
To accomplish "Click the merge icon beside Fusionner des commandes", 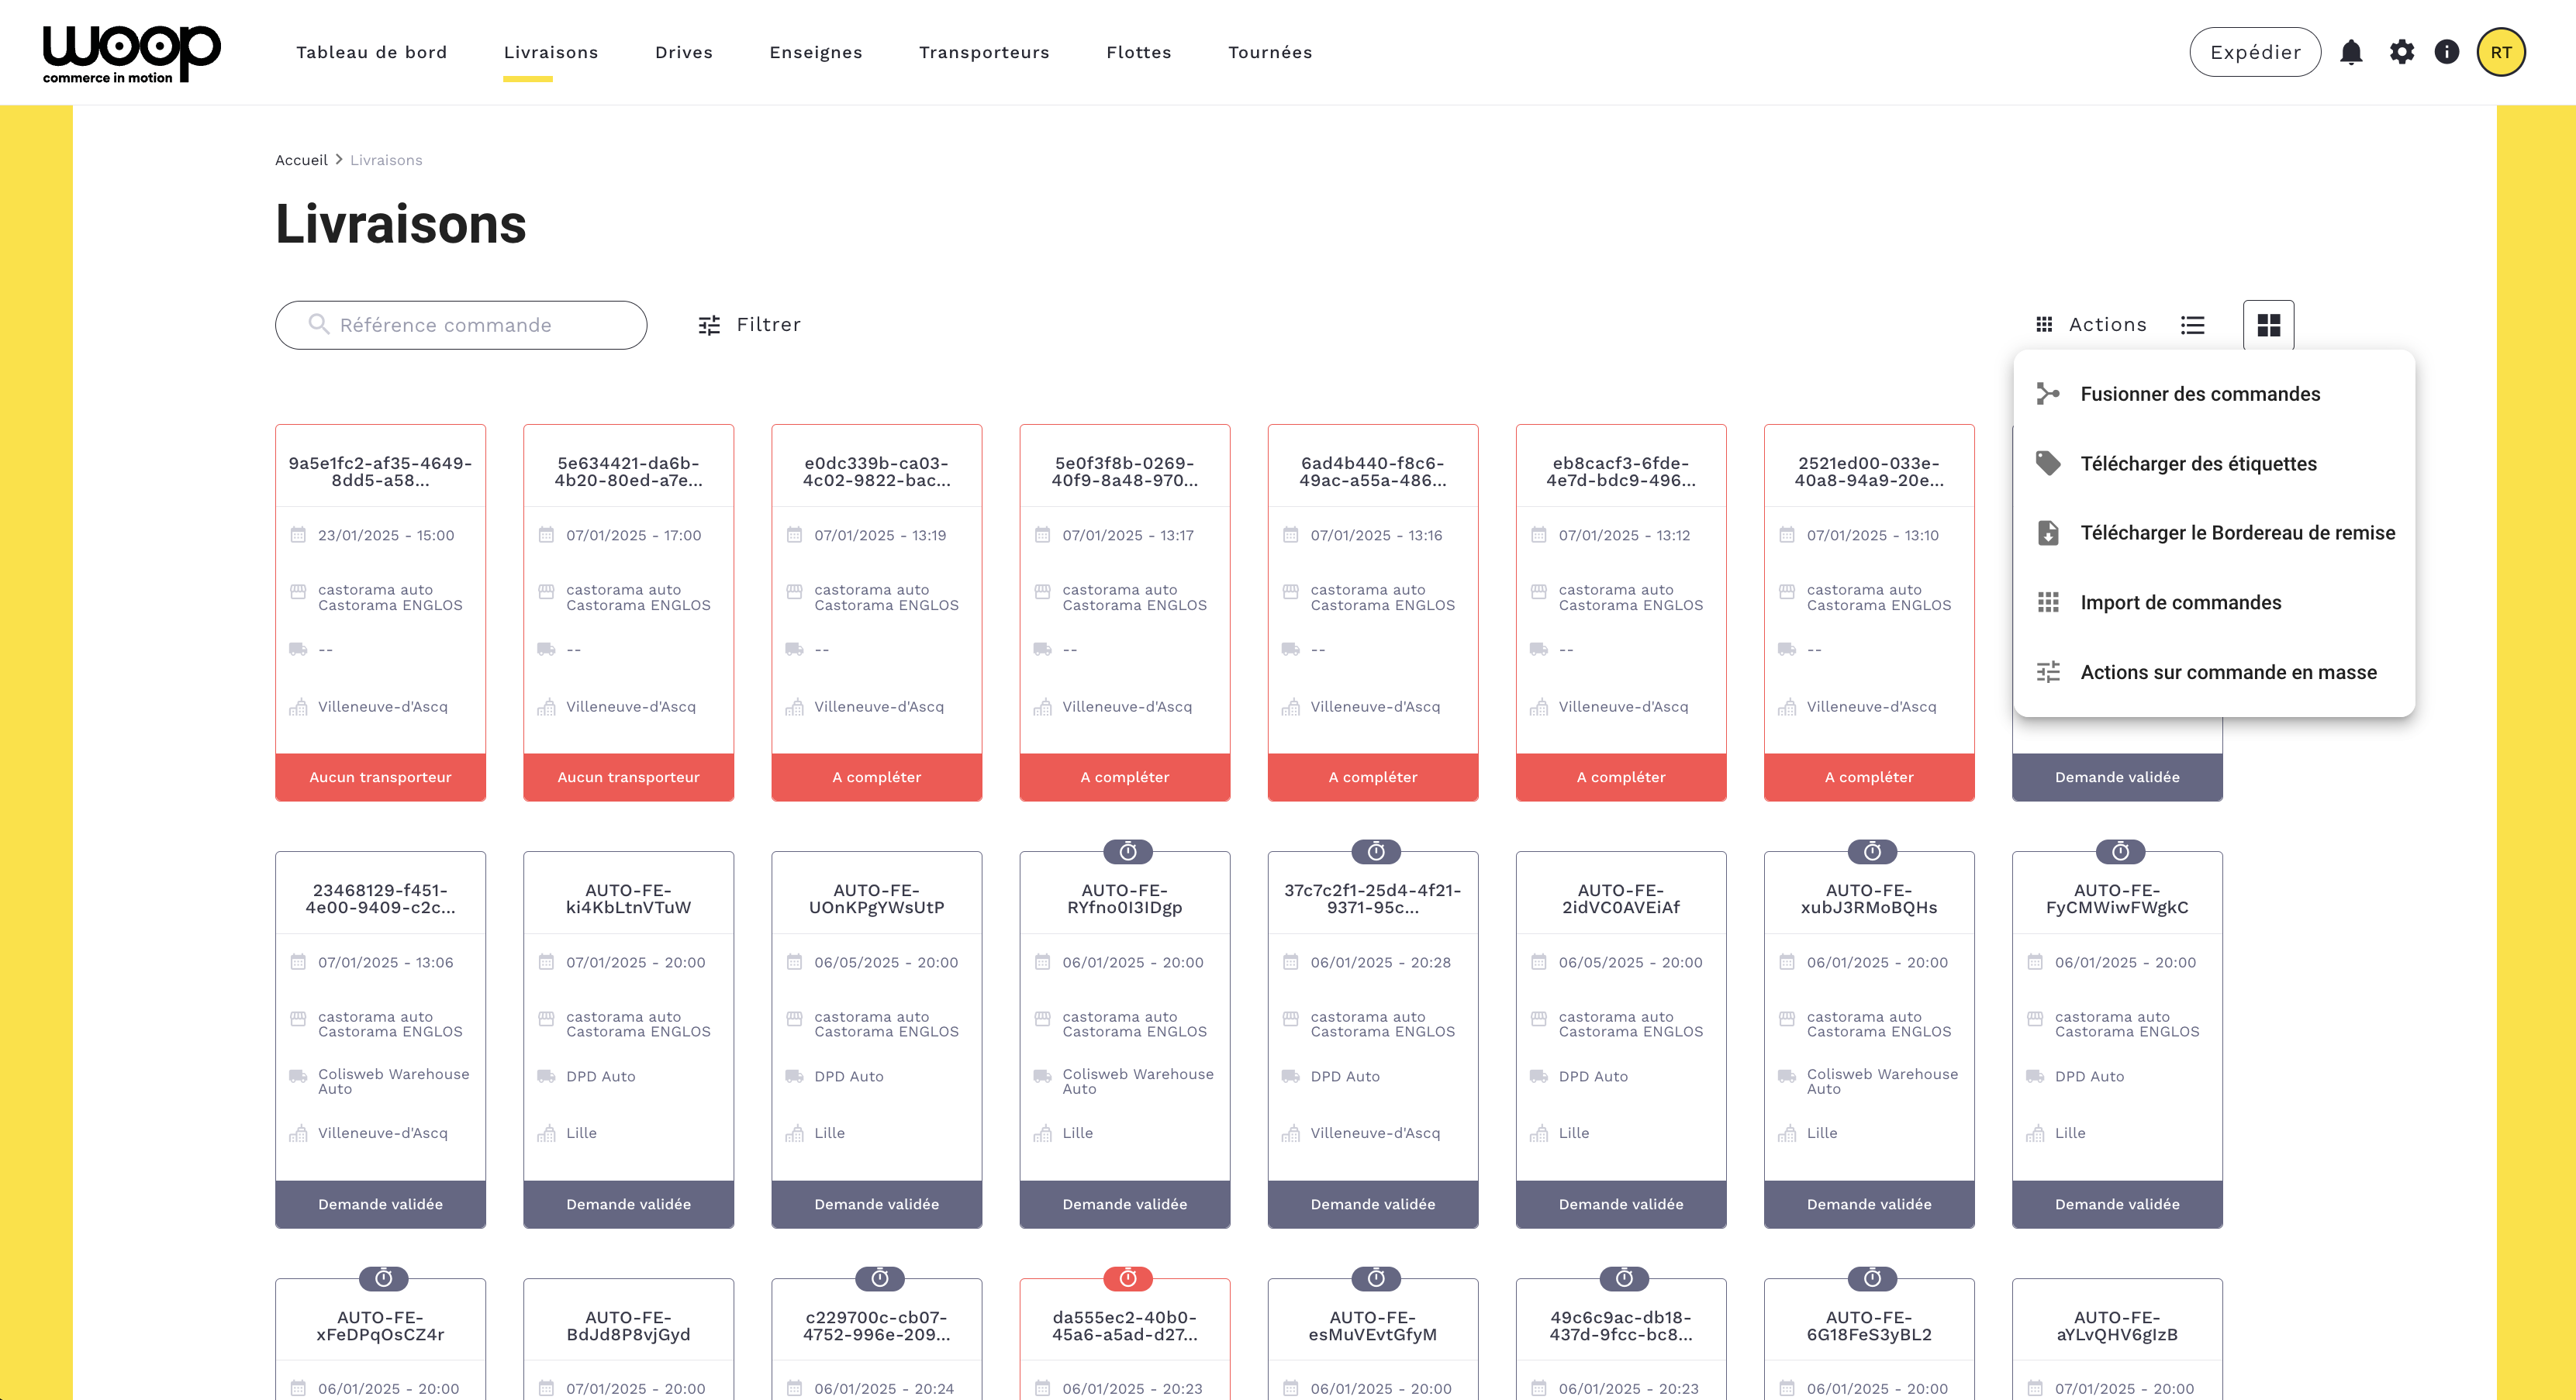I will [x=2048, y=394].
